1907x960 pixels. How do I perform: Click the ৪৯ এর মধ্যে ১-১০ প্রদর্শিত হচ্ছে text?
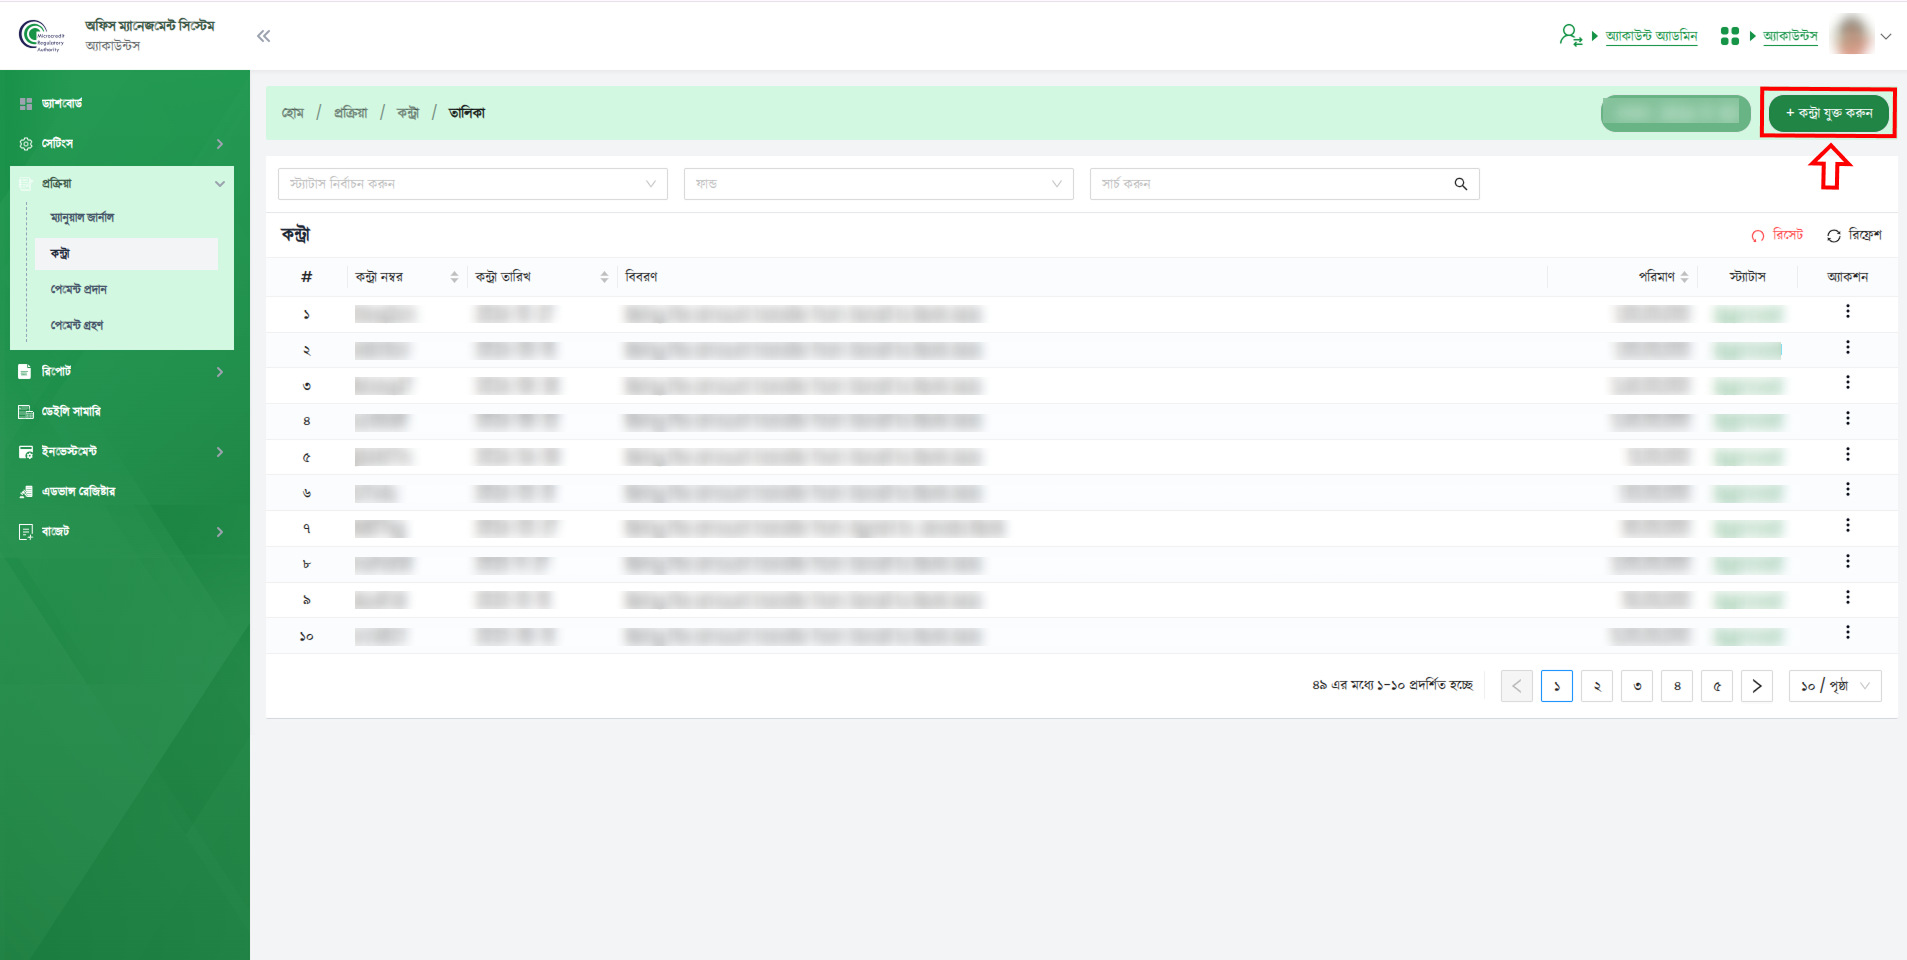click(1392, 686)
